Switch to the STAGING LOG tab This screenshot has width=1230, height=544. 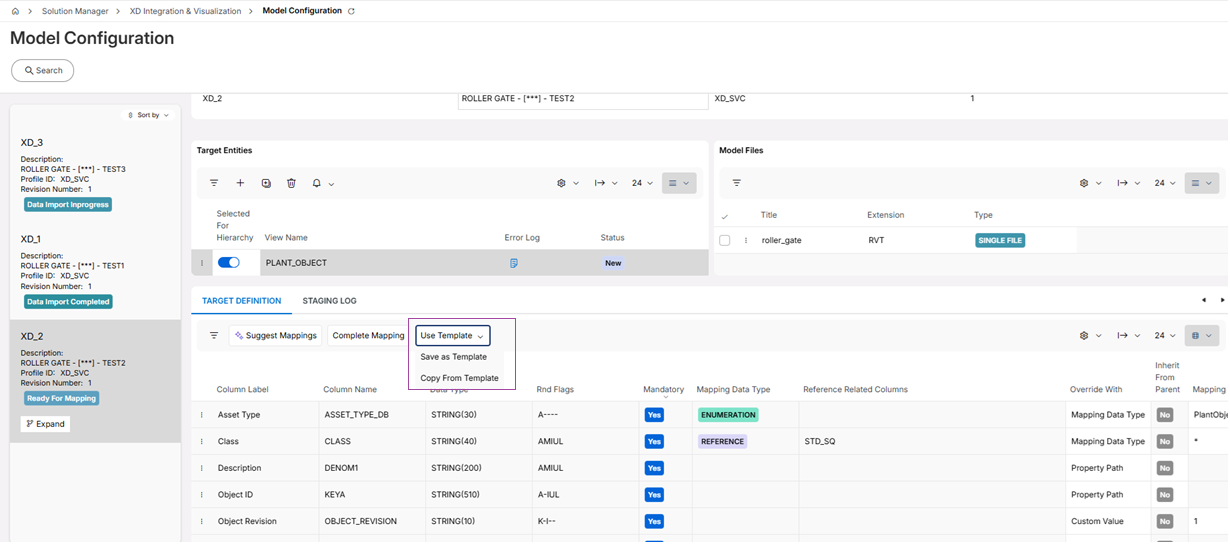tap(329, 301)
